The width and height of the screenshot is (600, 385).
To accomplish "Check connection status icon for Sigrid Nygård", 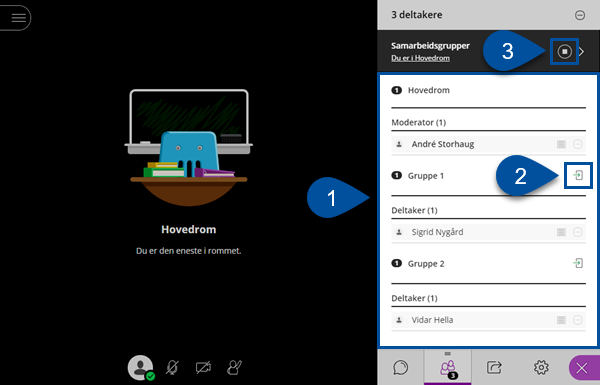I will pos(561,232).
